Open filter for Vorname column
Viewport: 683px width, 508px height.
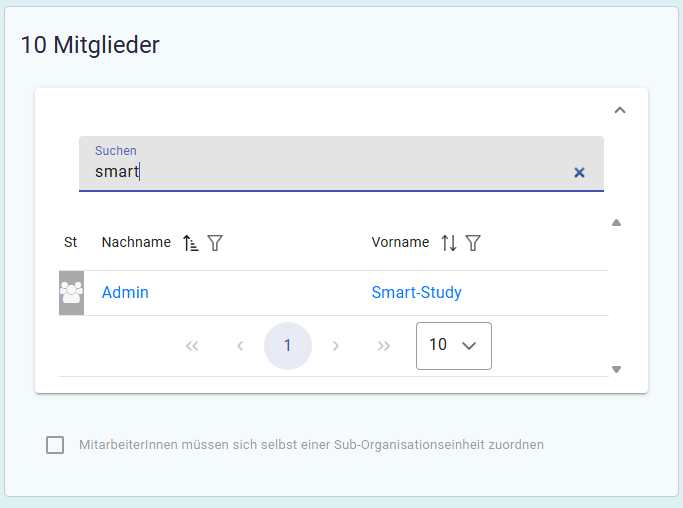pos(473,243)
